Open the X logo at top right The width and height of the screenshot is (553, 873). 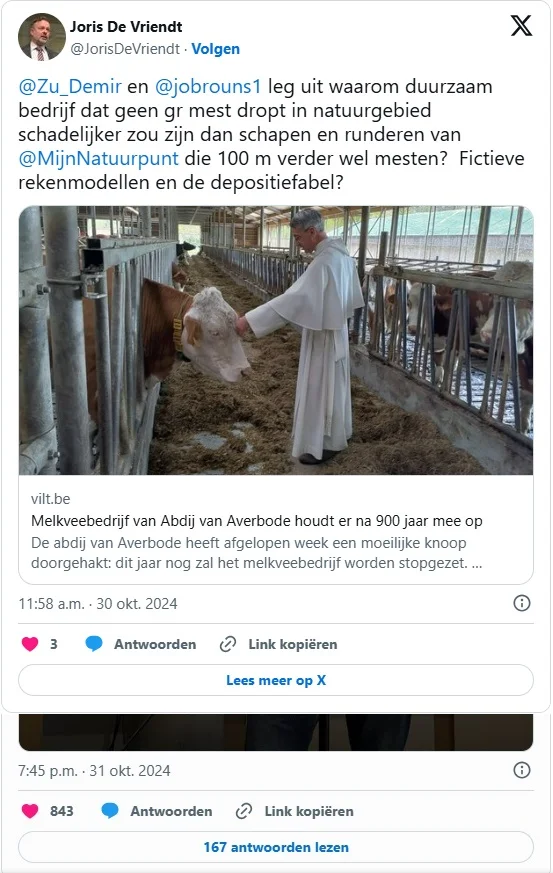(x=521, y=26)
